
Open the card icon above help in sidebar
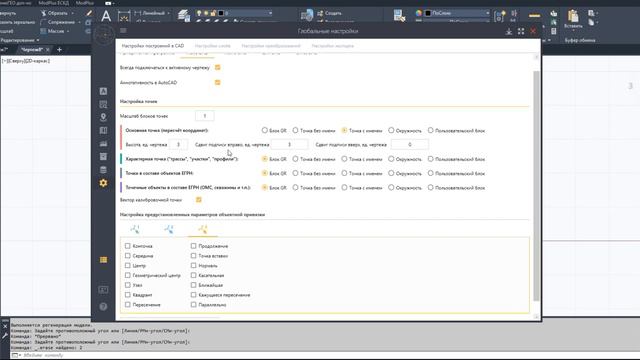[x=103, y=290]
